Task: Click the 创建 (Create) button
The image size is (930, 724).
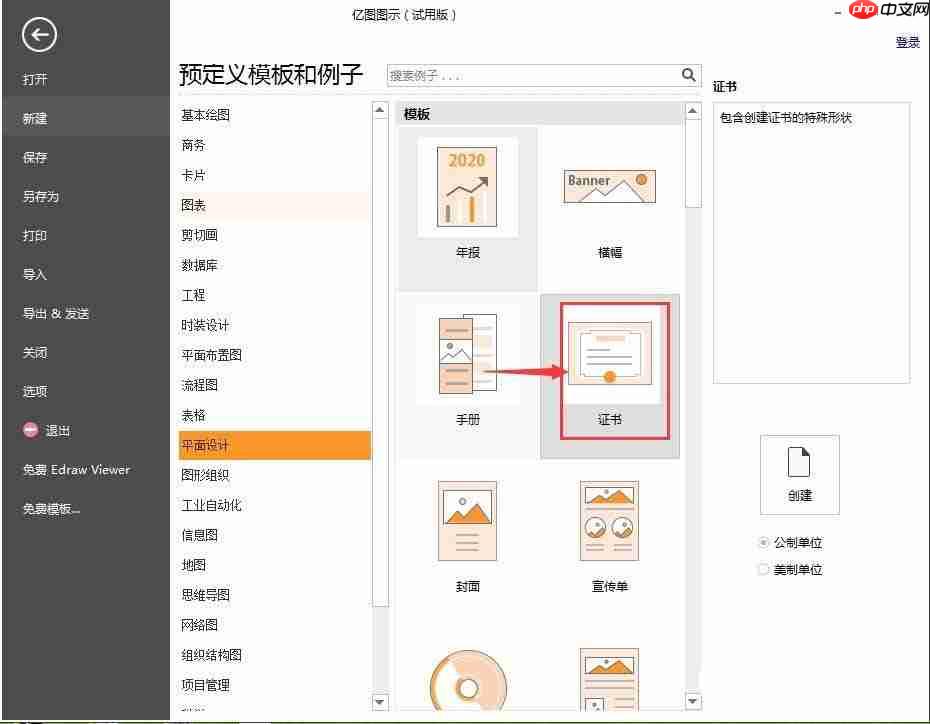Action: click(800, 475)
